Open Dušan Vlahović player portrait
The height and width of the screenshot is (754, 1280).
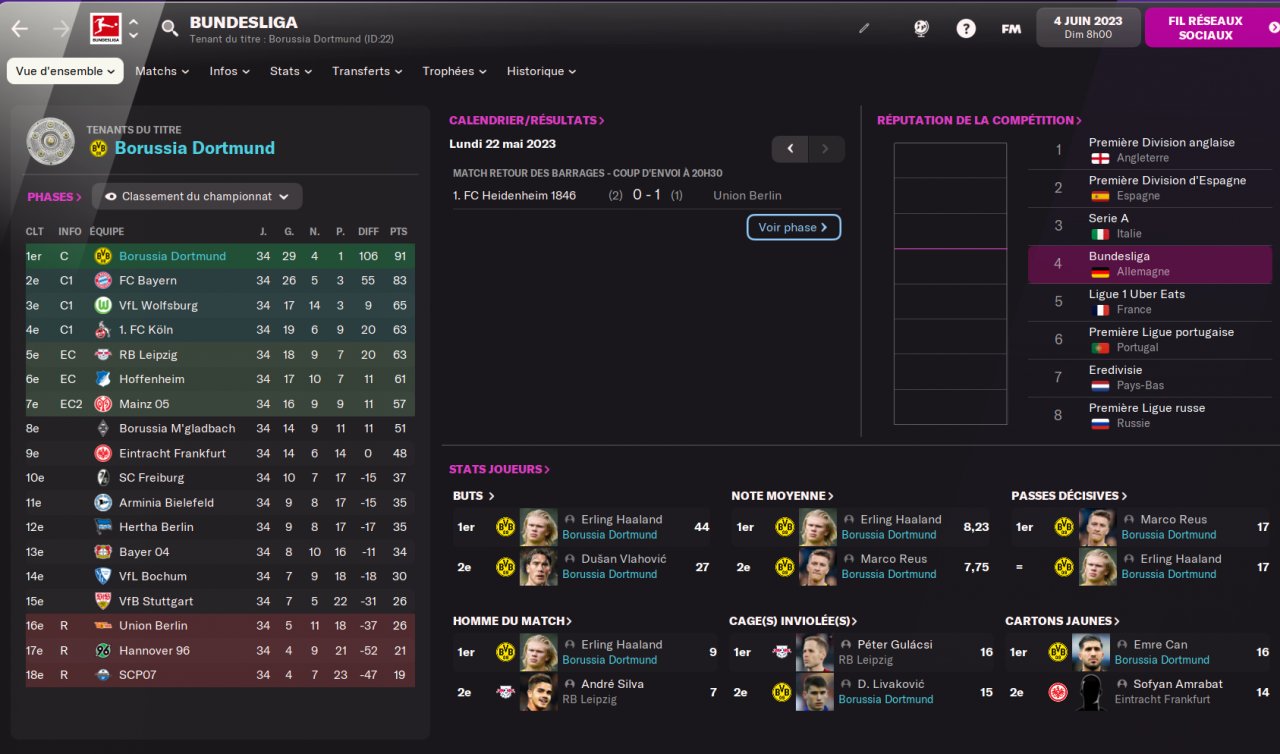coord(538,567)
